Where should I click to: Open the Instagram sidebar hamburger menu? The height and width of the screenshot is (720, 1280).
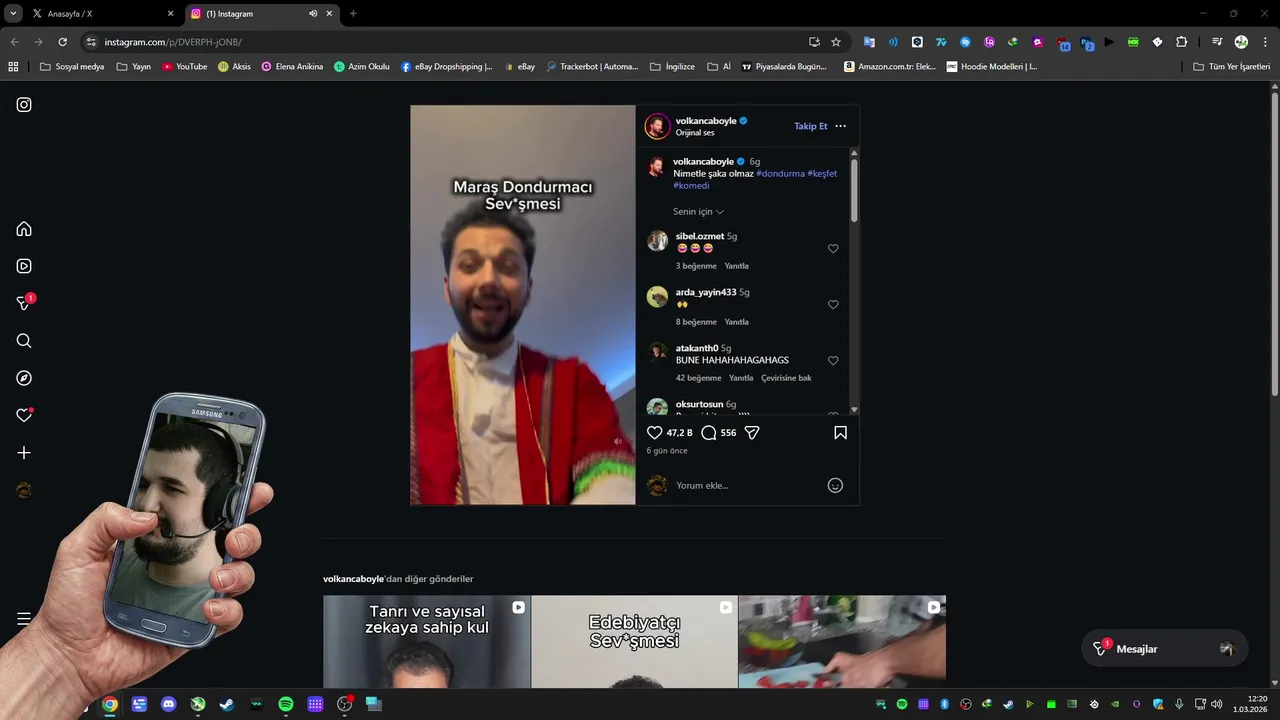tap(24, 619)
